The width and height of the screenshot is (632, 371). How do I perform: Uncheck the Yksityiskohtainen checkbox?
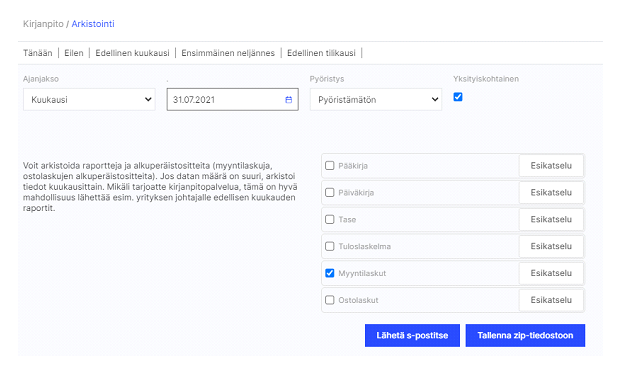coord(458,97)
